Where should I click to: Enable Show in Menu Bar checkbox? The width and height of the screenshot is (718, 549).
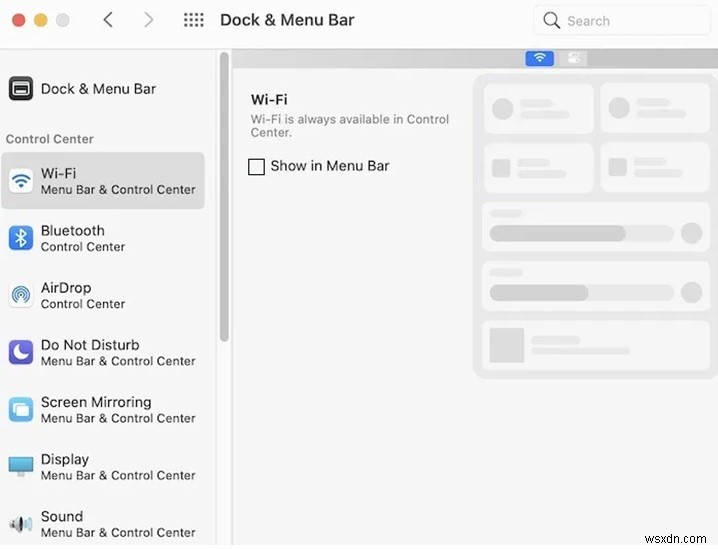256,167
